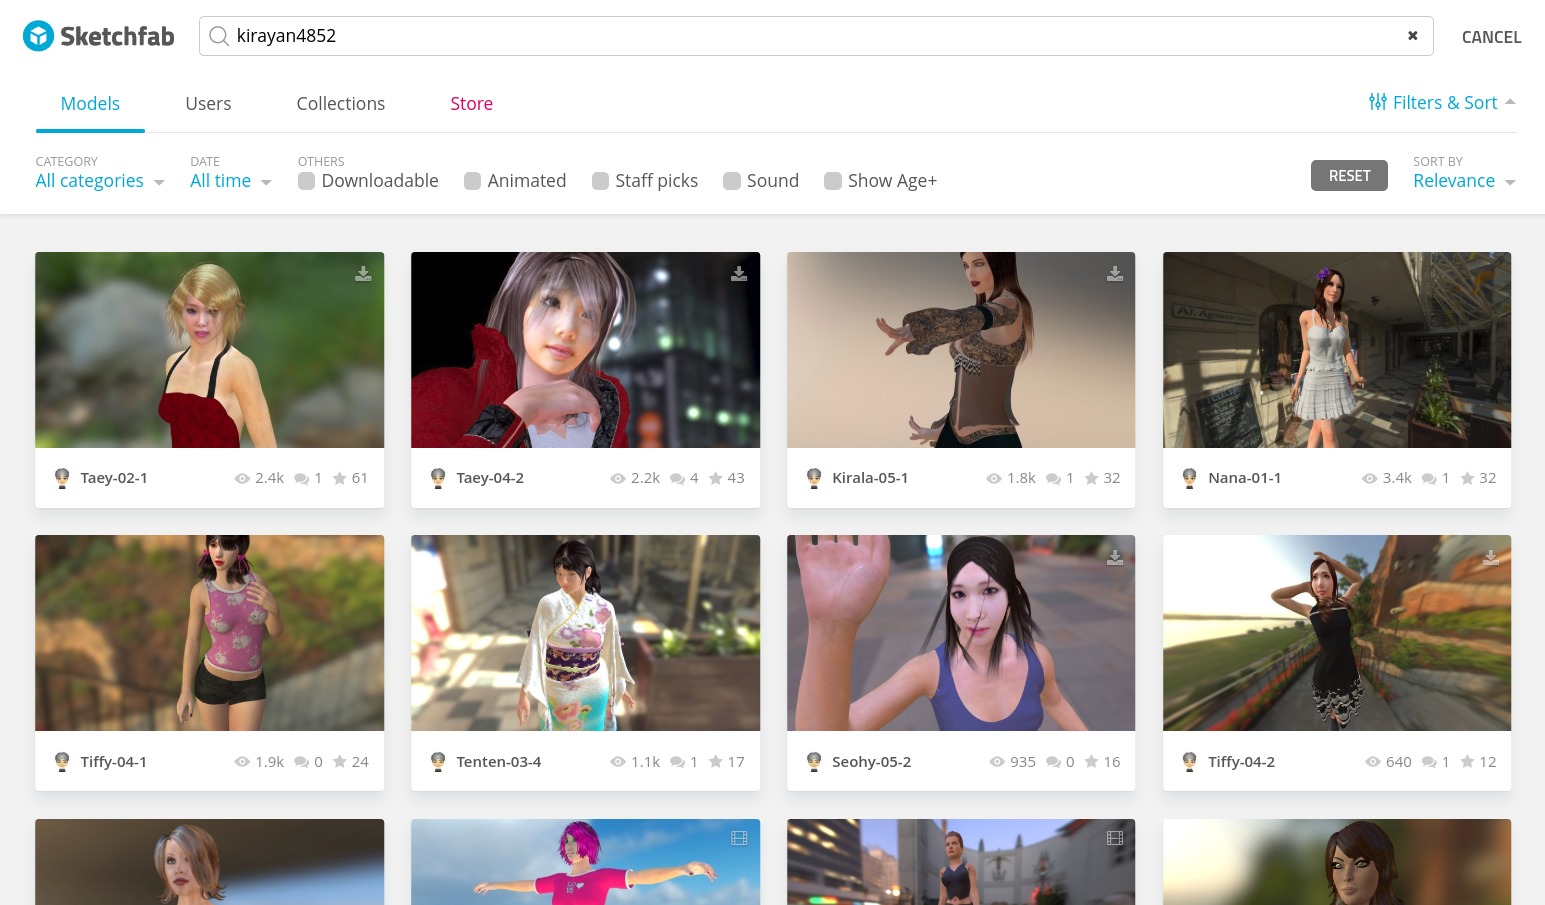The height and width of the screenshot is (905, 1545).
Task: Click the comments icon on Tiffy-04-1
Action: click(x=301, y=762)
